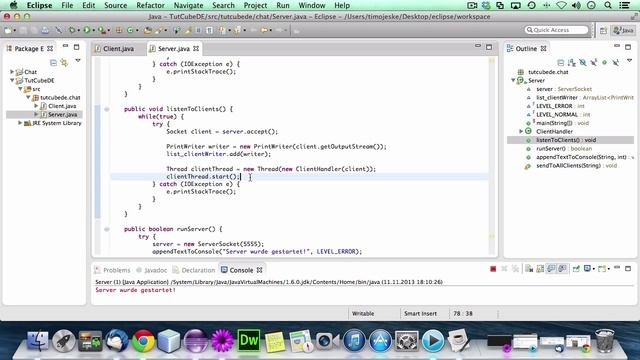Toggle Sort alphabetically in Outline view

571,62
